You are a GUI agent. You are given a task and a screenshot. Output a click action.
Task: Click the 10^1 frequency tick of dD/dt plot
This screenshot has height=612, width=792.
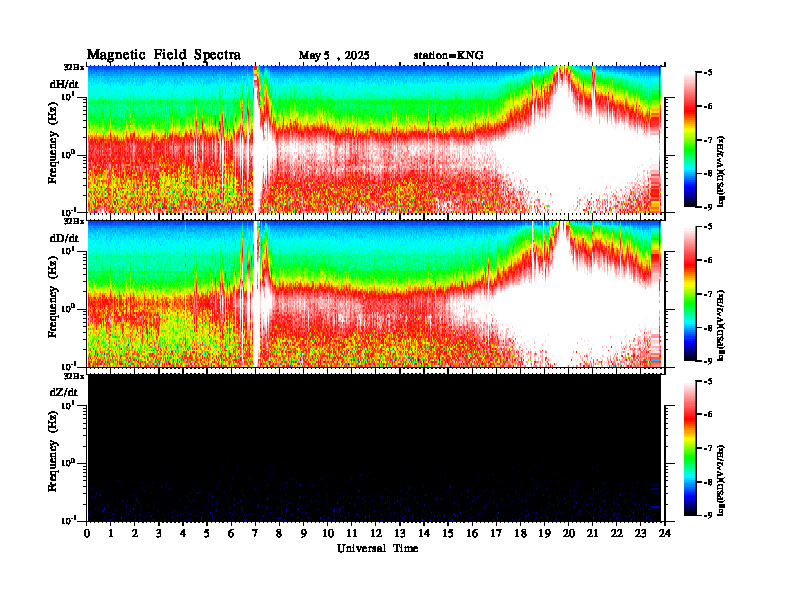(68, 251)
